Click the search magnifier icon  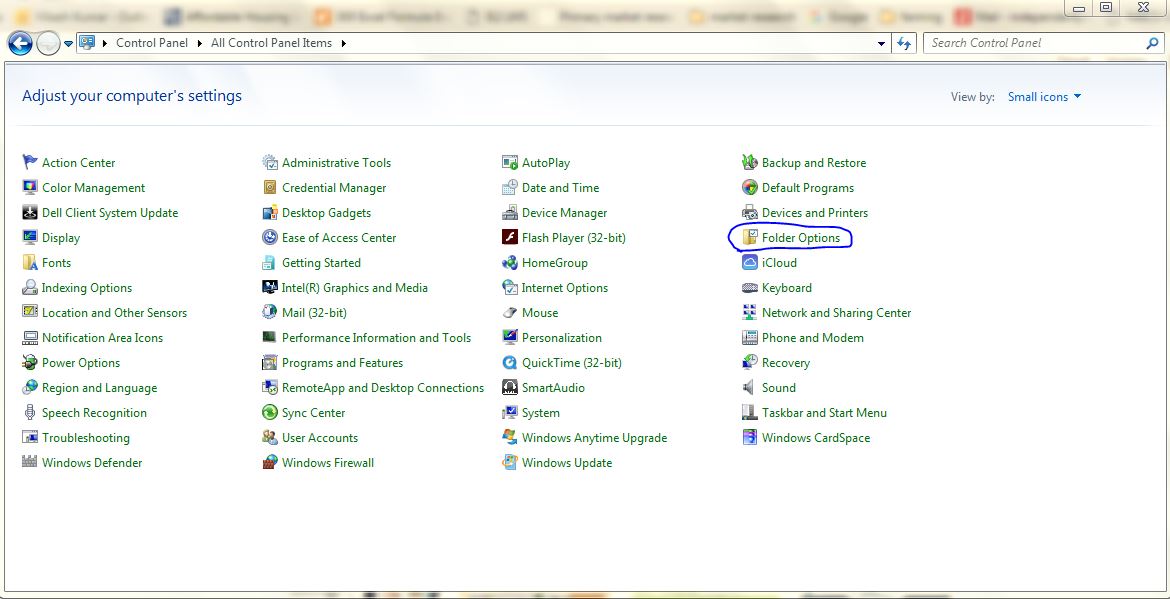pos(1152,43)
